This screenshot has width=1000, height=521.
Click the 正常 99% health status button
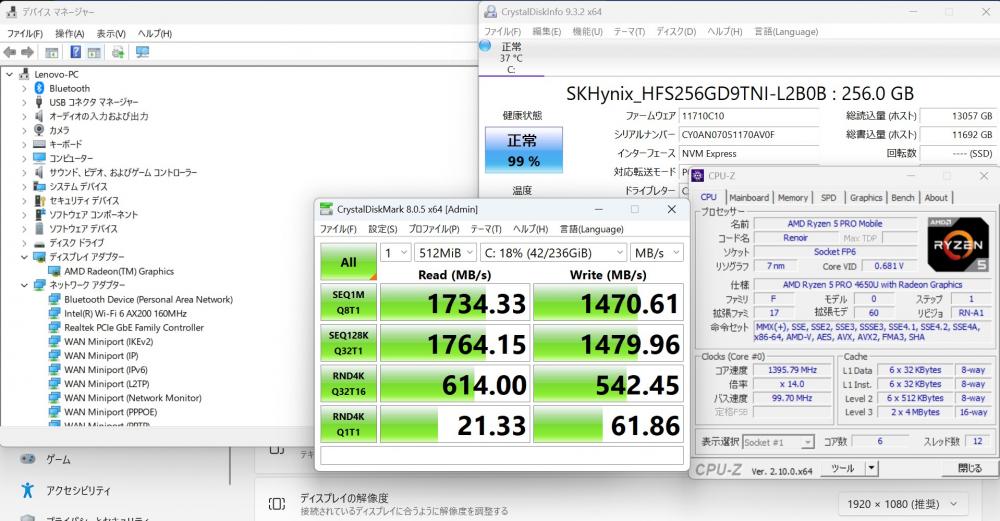[x=524, y=150]
